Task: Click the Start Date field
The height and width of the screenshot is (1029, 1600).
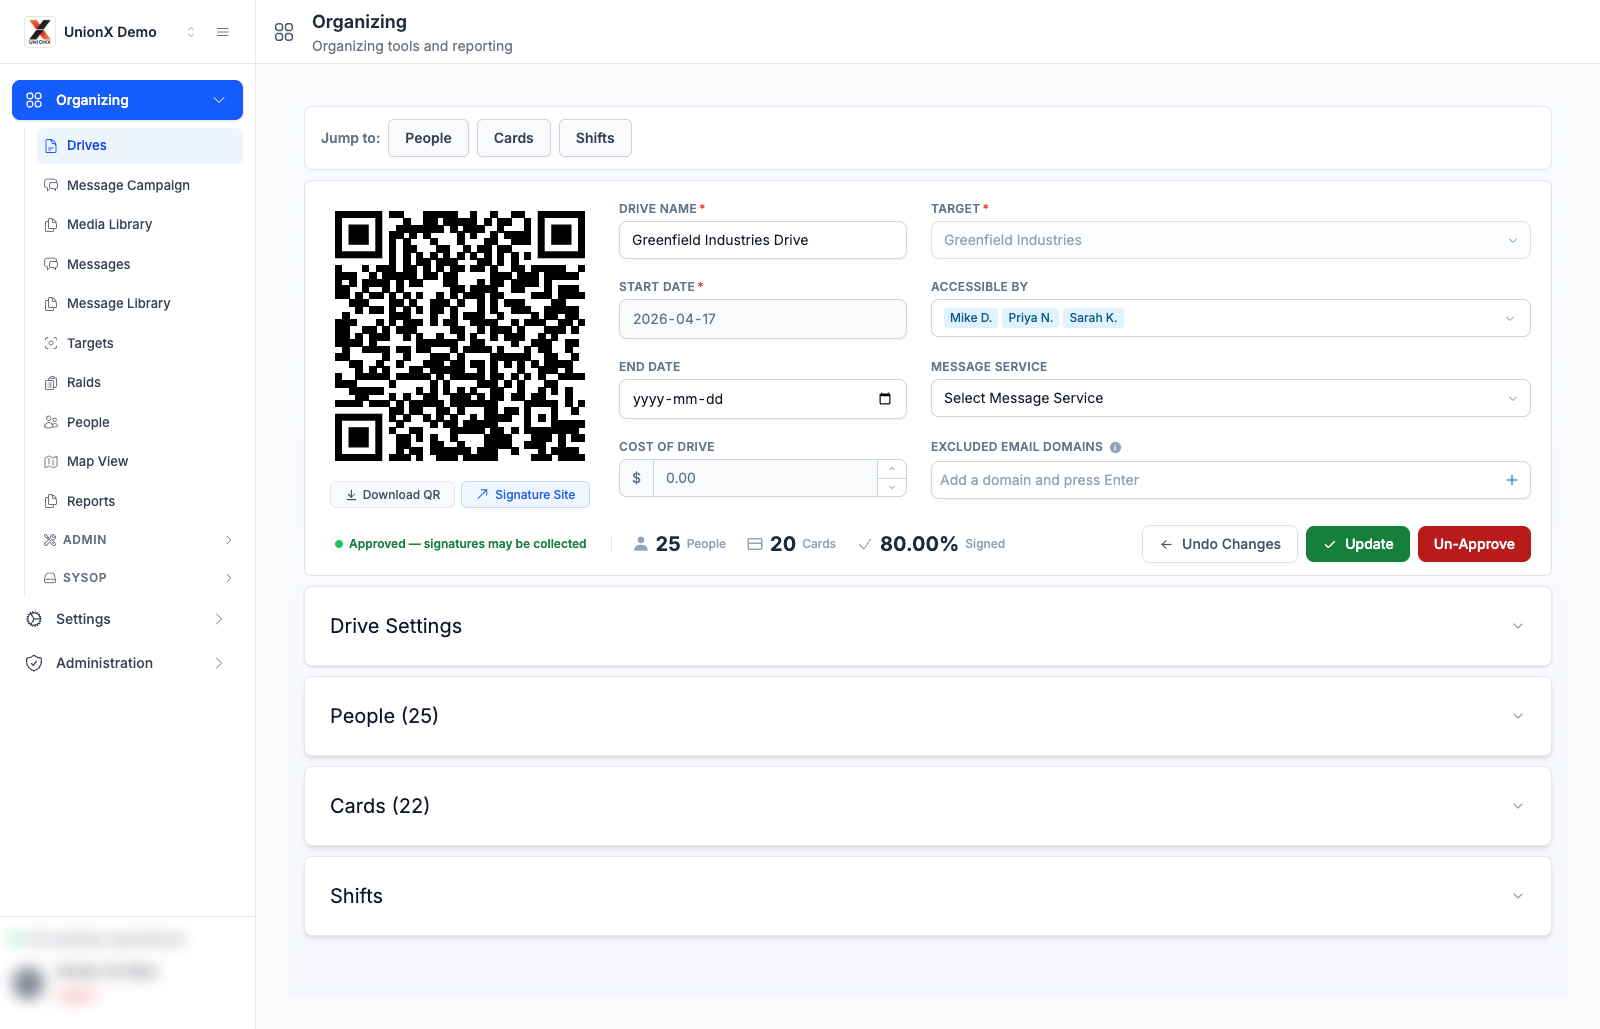Action: pyautogui.click(x=763, y=319)
